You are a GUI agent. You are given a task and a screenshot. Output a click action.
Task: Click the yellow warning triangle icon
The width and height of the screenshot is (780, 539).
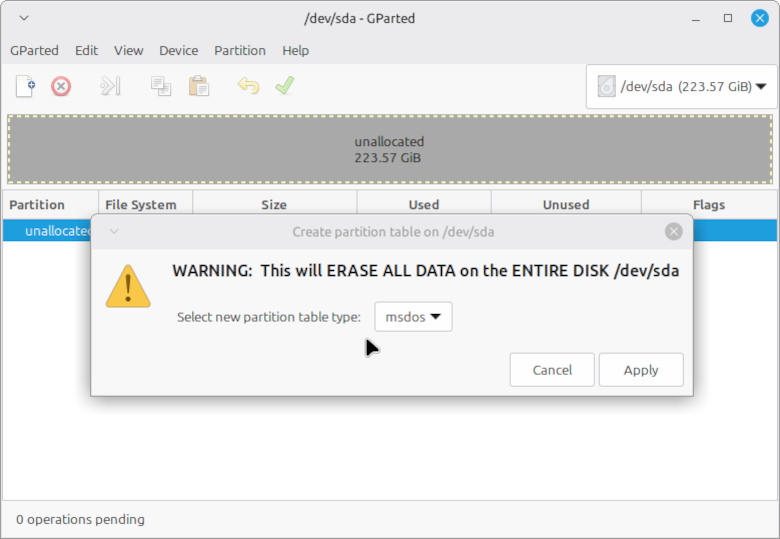click(128, 286)
